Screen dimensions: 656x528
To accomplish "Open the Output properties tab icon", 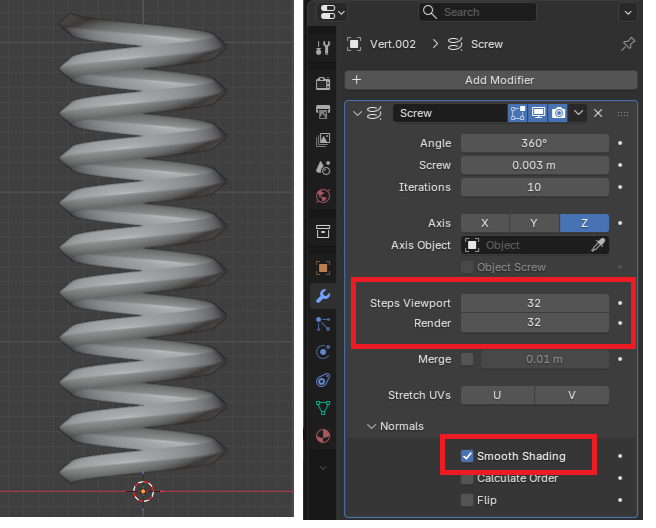I will click(322, 111).
